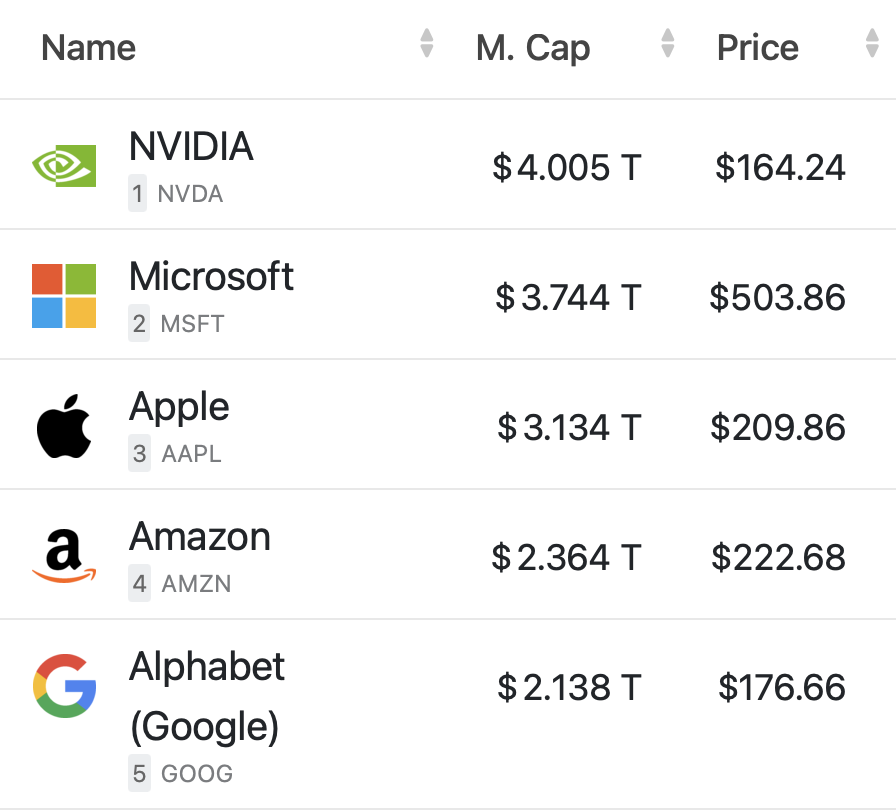Sort table by M. Cap arrows
This screenshot has width=896, height=810.
(667, 43)
